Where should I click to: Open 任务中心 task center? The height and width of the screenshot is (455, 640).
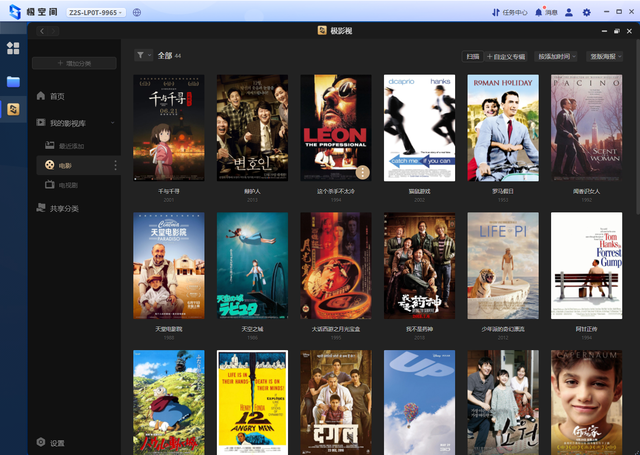[x=510, y=13]
